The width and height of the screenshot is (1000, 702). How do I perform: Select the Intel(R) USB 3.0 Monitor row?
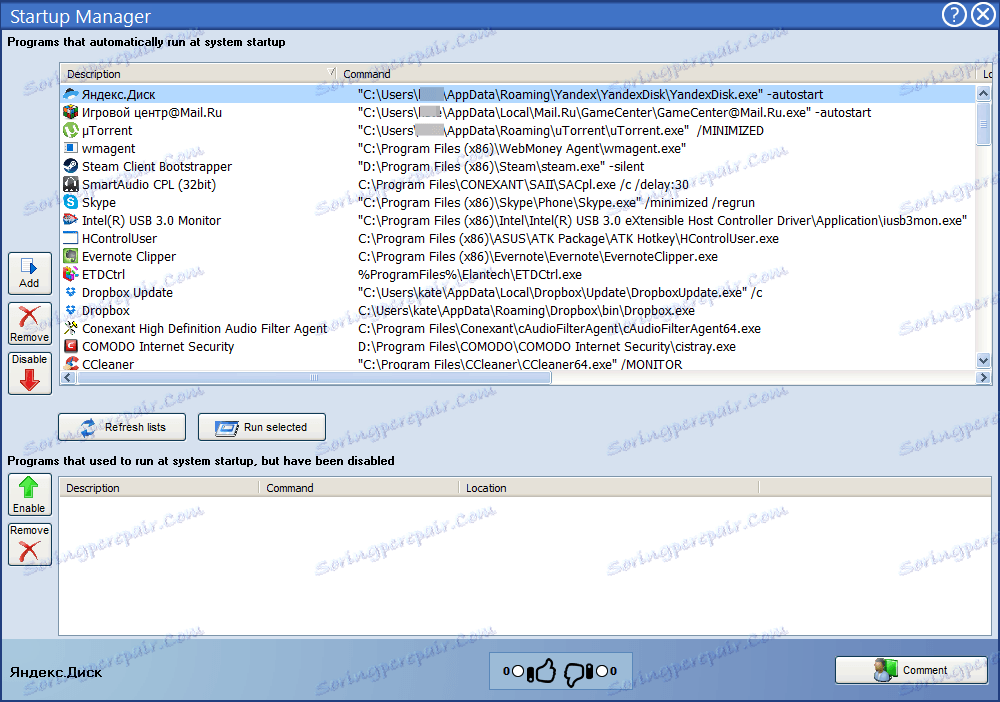click(x=518, y=220)
